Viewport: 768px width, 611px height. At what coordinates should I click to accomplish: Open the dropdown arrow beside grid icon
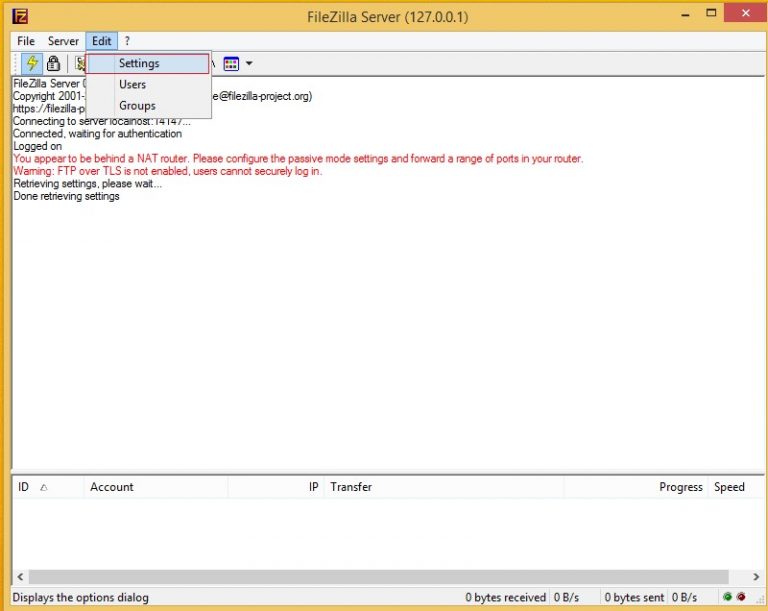pyautogui.click(x=249, y=63)
